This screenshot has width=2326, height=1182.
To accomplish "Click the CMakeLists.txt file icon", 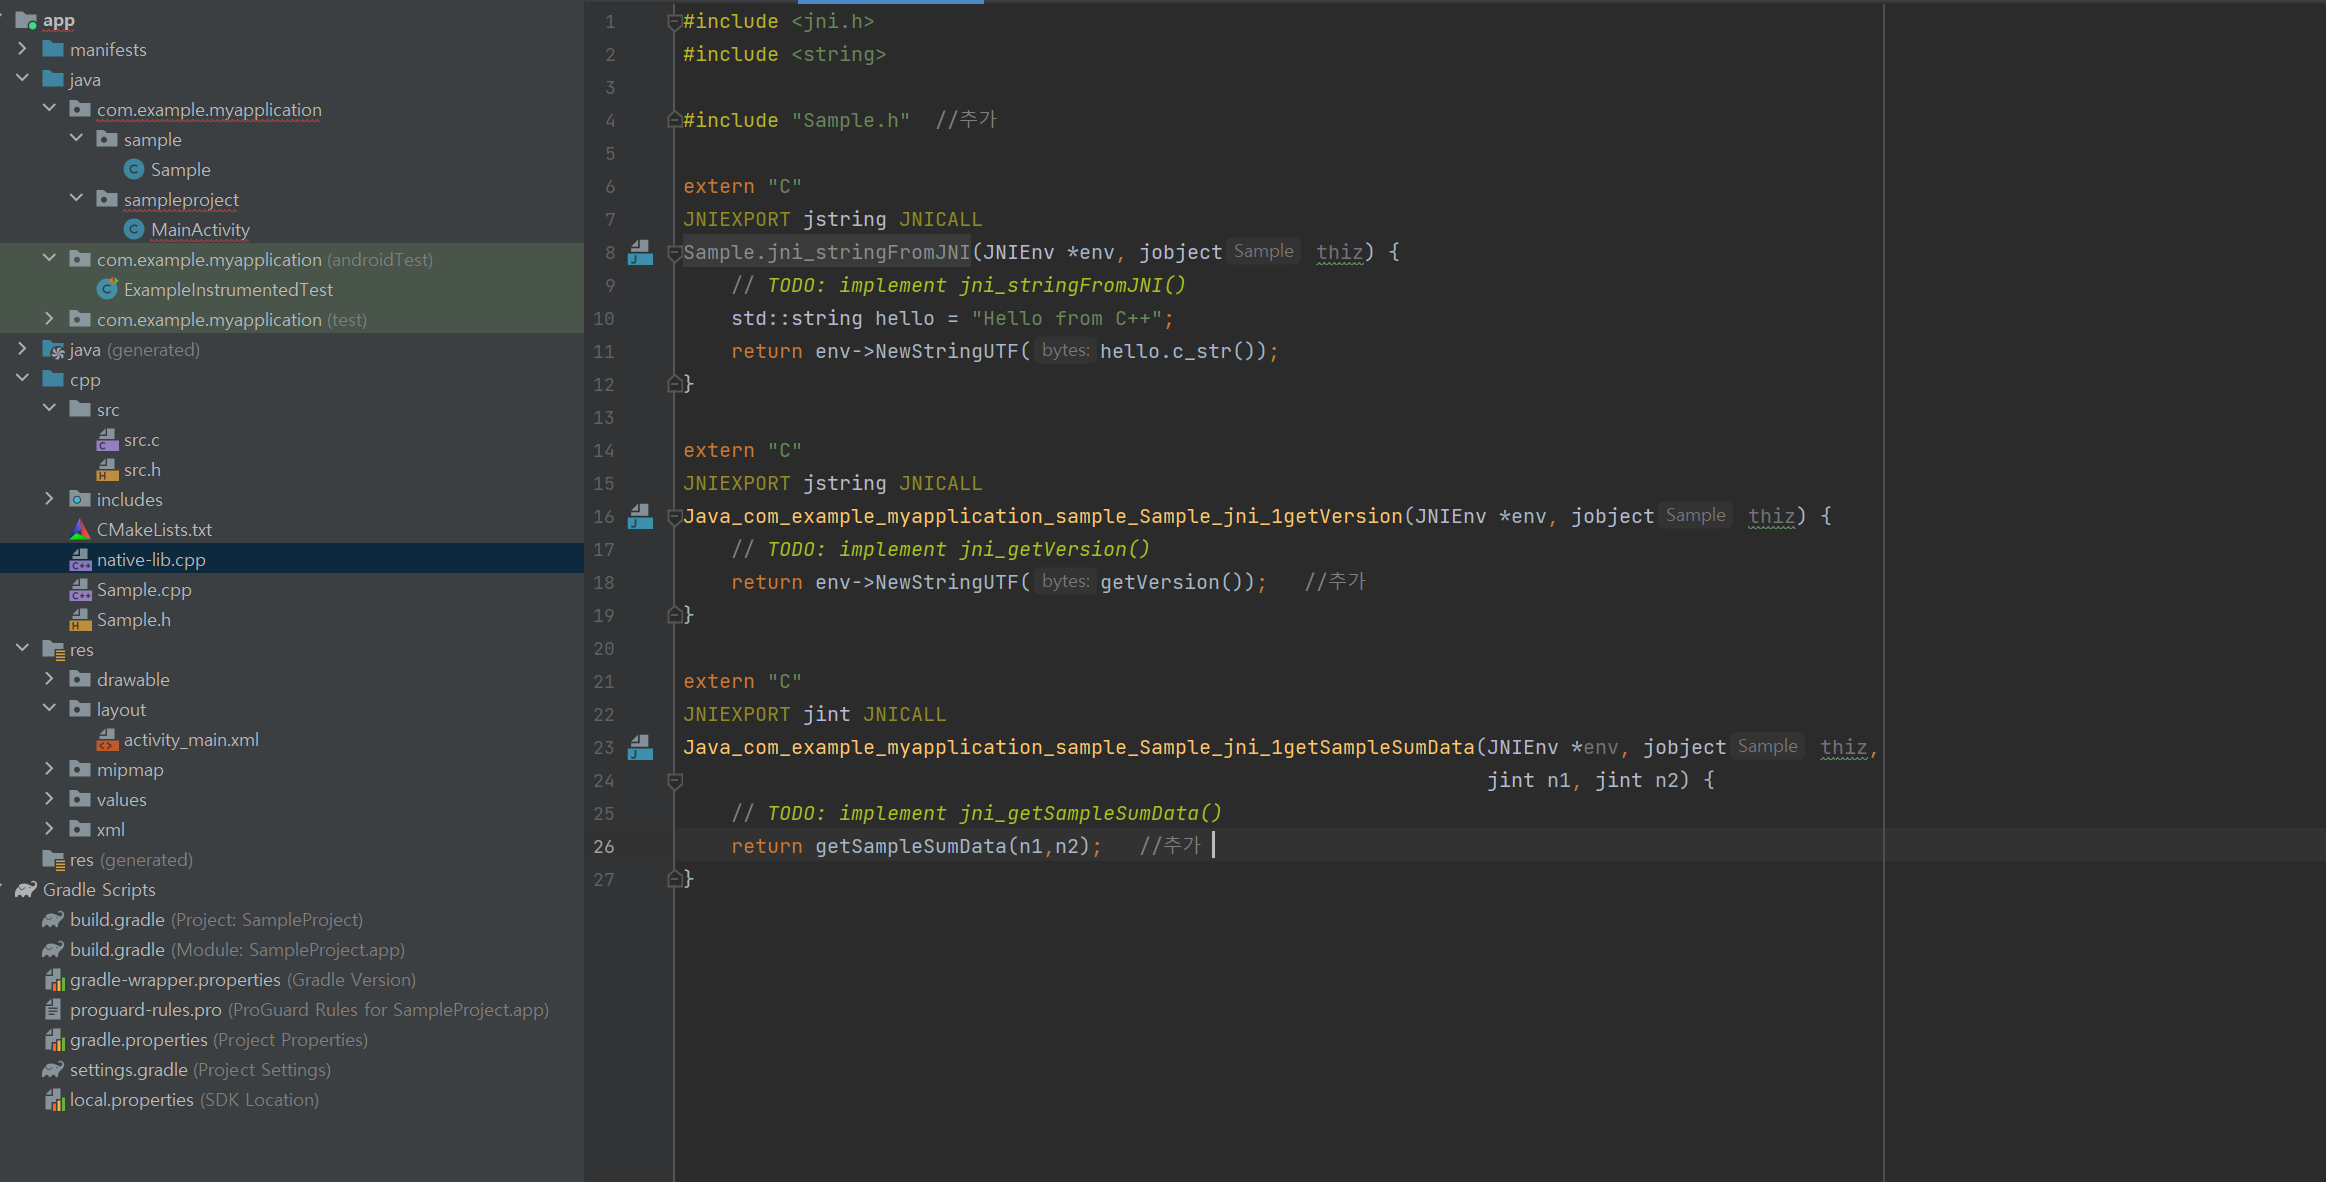I will [80, 530].
